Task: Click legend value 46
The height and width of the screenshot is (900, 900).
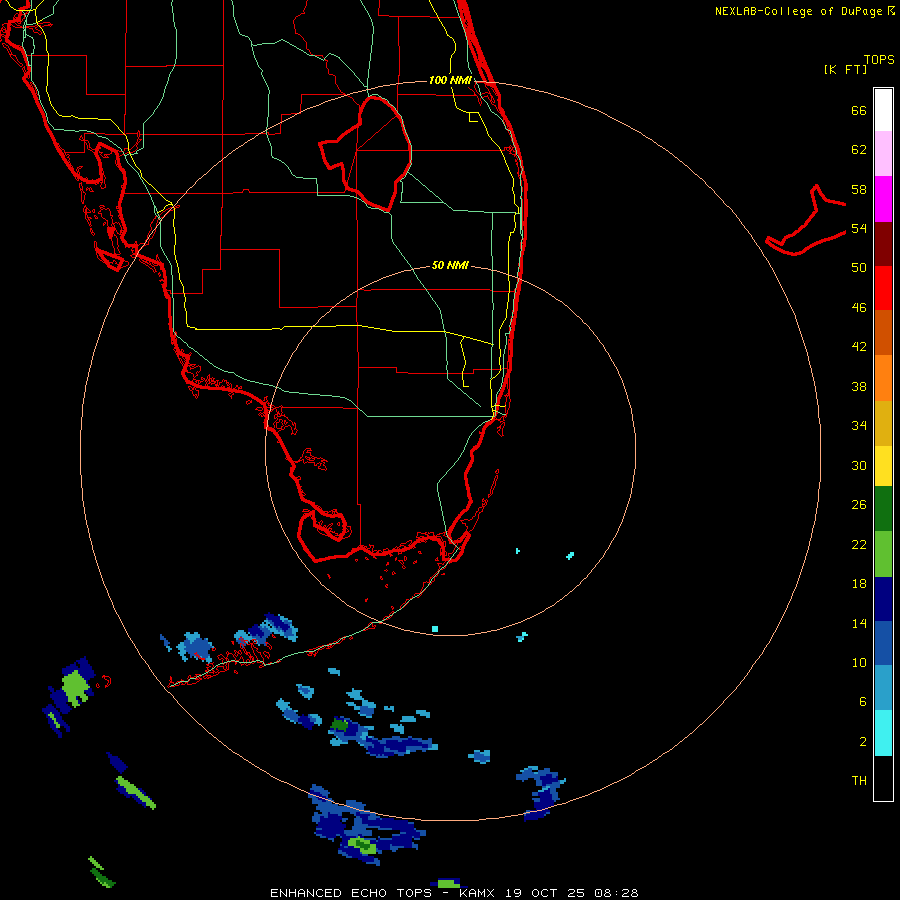Action: pyautogui.click(x=859, y=308)
